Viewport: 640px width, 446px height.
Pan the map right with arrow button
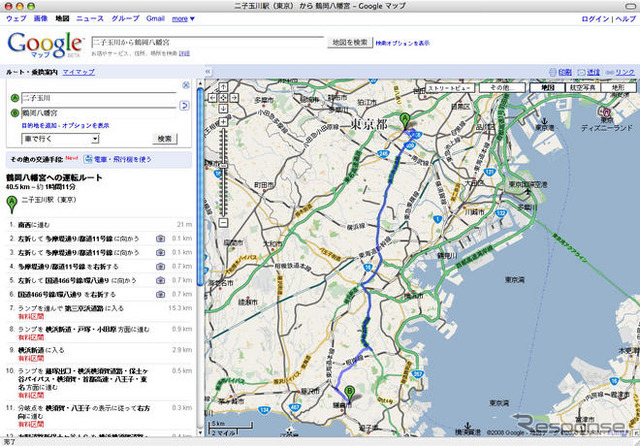234,98
